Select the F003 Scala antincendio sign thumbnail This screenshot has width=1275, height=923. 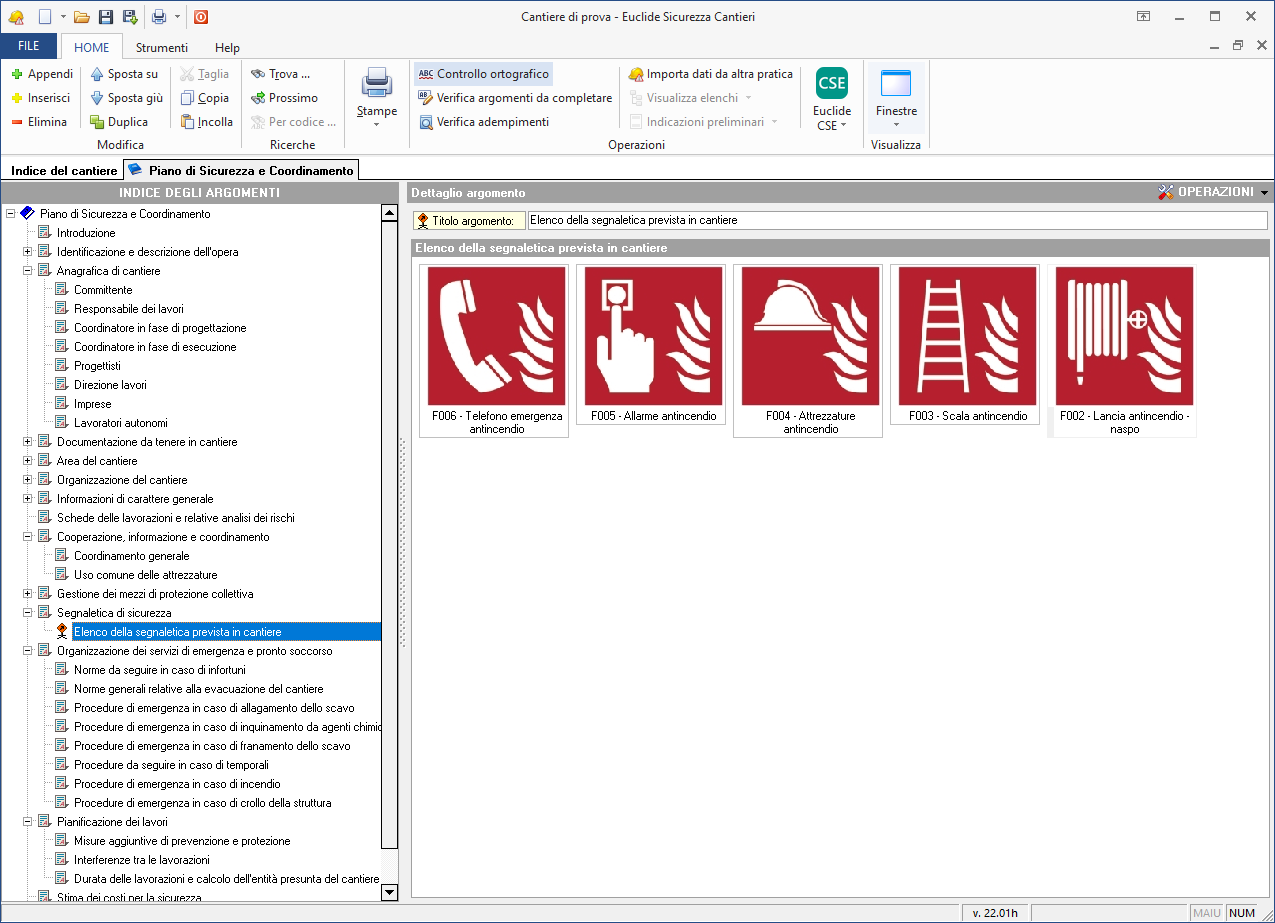[966, 337]
